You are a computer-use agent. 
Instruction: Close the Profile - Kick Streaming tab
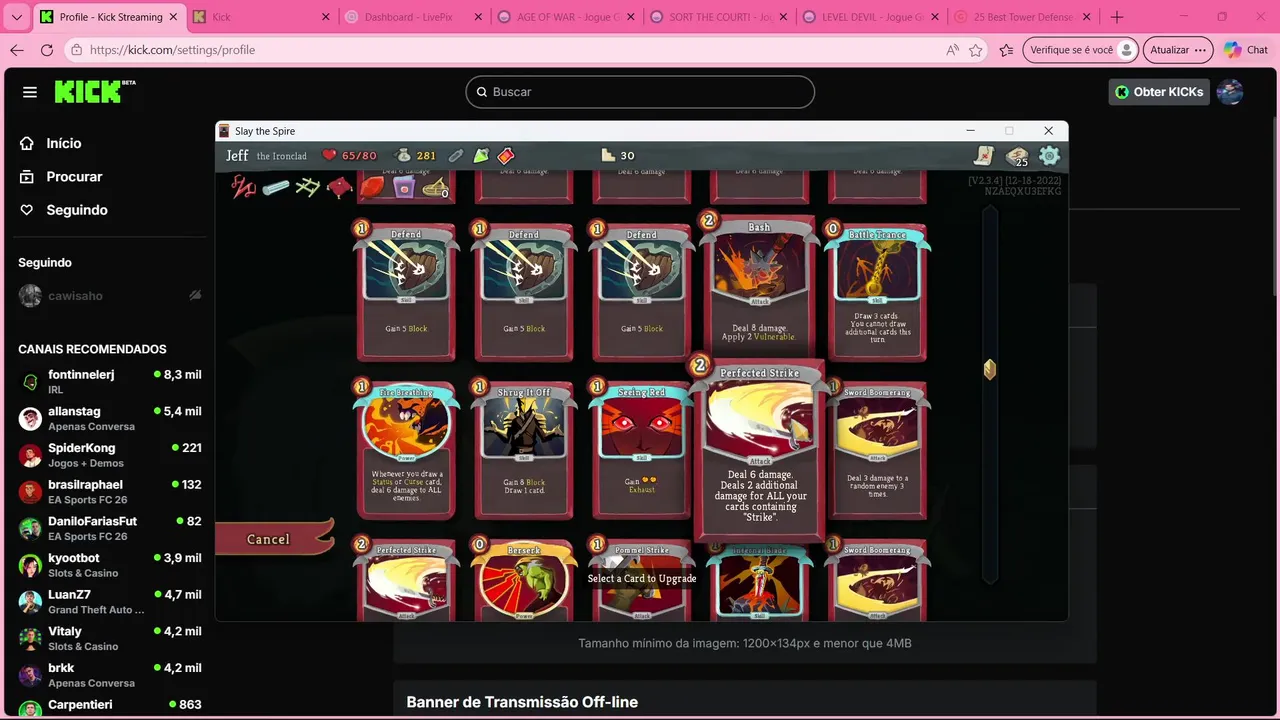click(173, 17)
